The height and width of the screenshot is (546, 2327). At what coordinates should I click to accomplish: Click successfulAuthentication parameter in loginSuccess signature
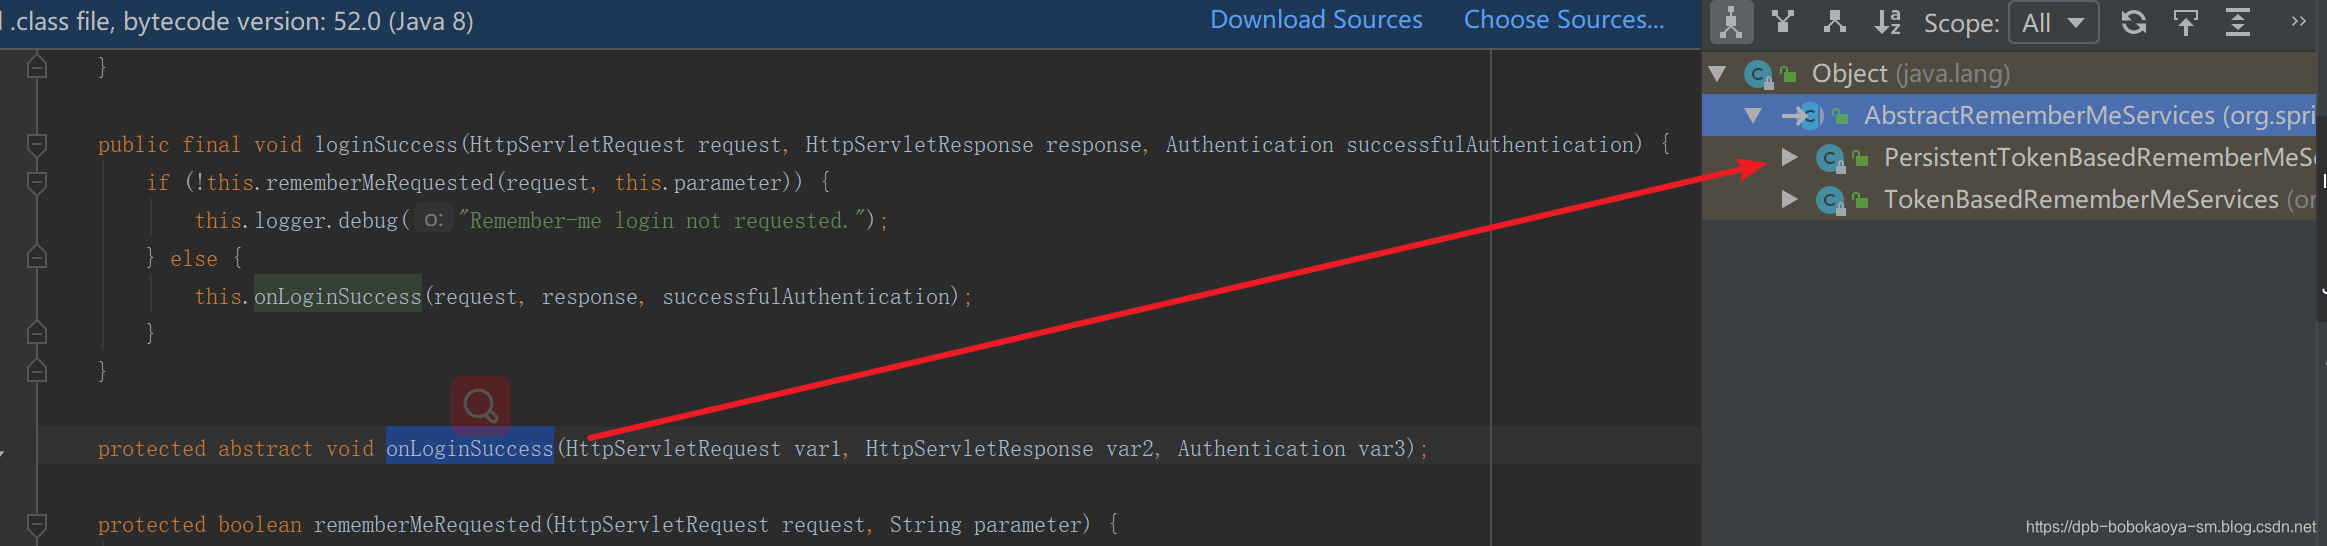[x=1488, y=145]
